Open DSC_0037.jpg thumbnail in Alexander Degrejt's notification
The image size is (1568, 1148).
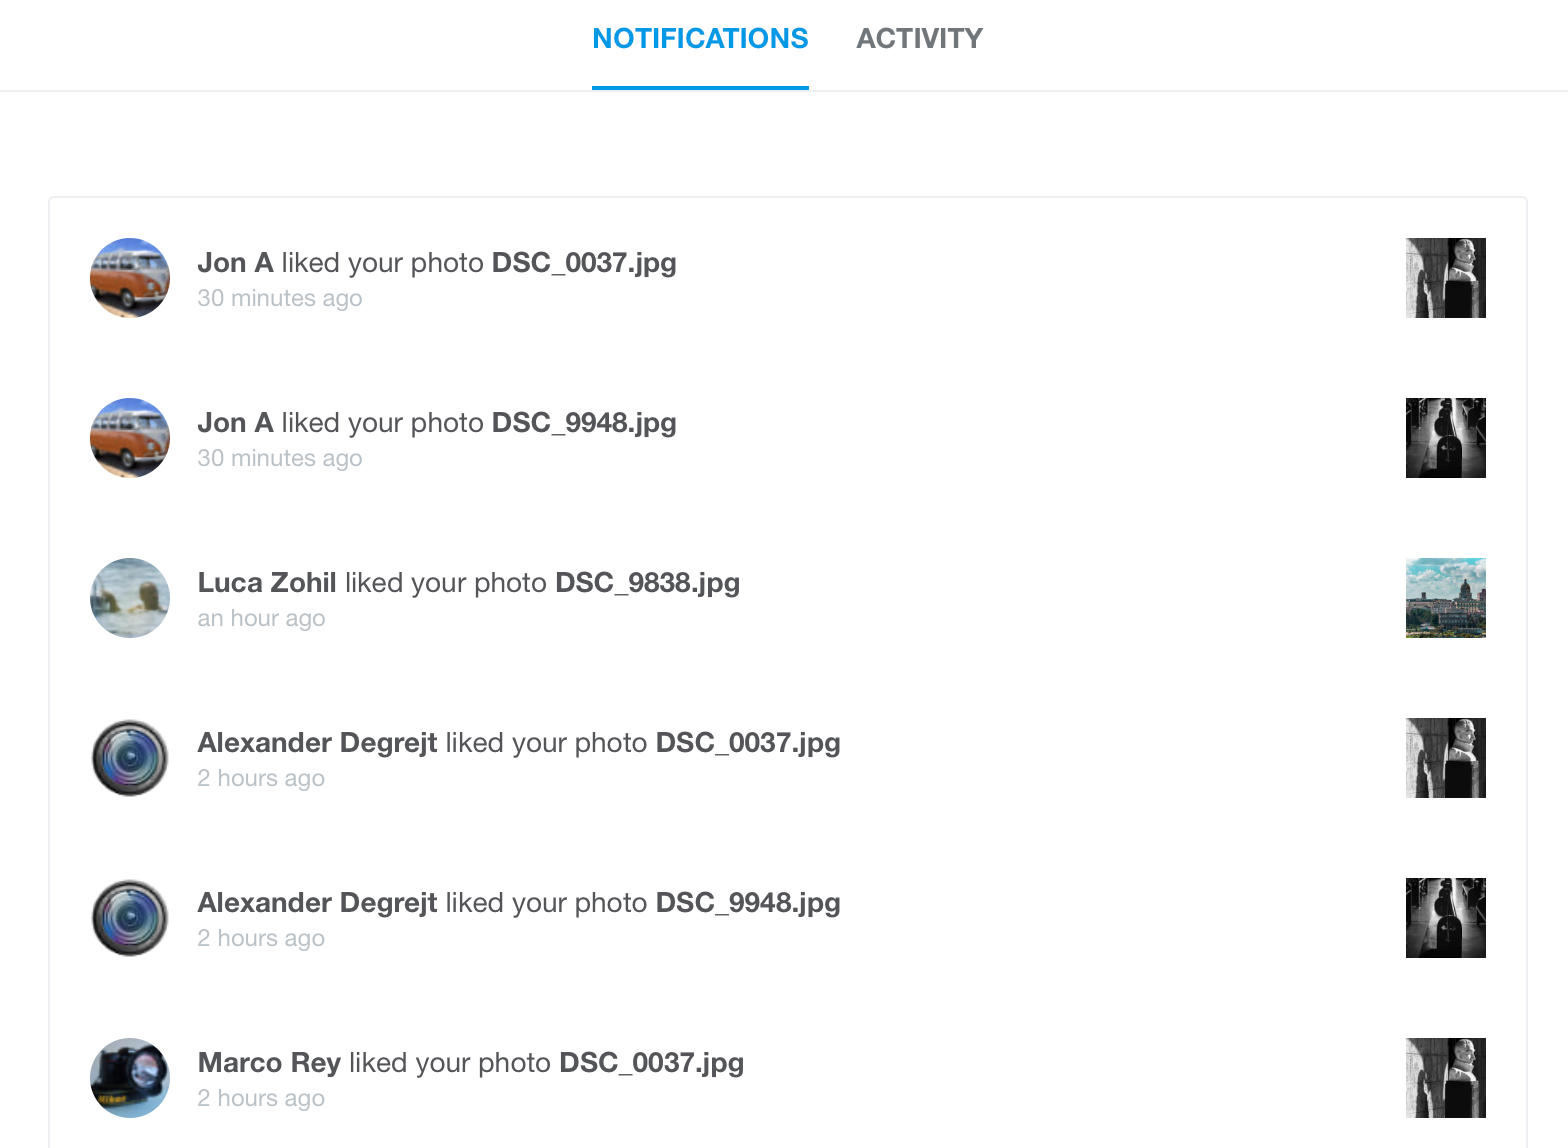[1445, 758]
